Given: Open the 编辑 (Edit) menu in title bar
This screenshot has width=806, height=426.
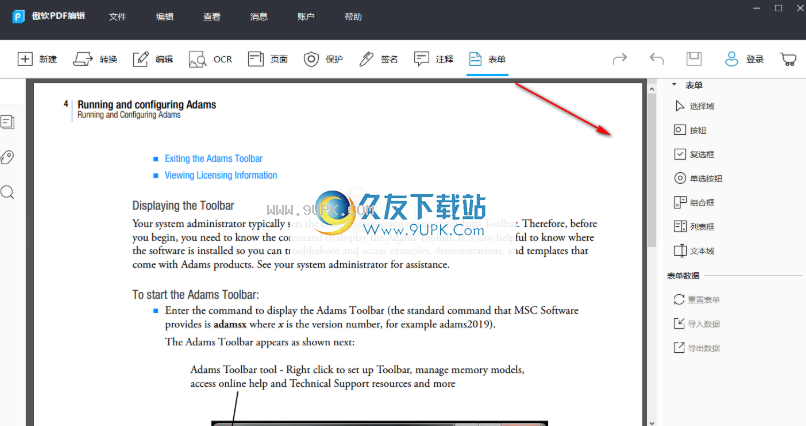Looking at the screenshot, I should [164, 16].
